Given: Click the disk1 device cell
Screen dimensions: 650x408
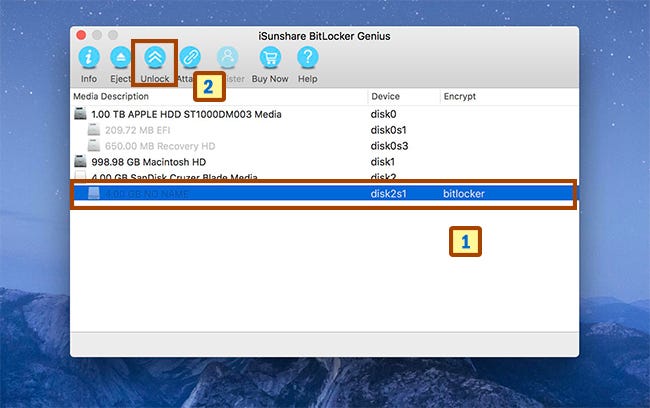Looking at the screenshot, I should point(383,162).
